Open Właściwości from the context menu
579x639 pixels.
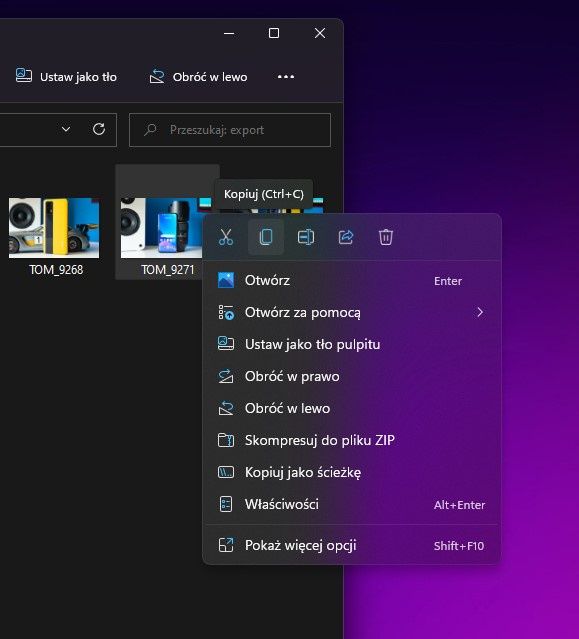click(352, 505)
